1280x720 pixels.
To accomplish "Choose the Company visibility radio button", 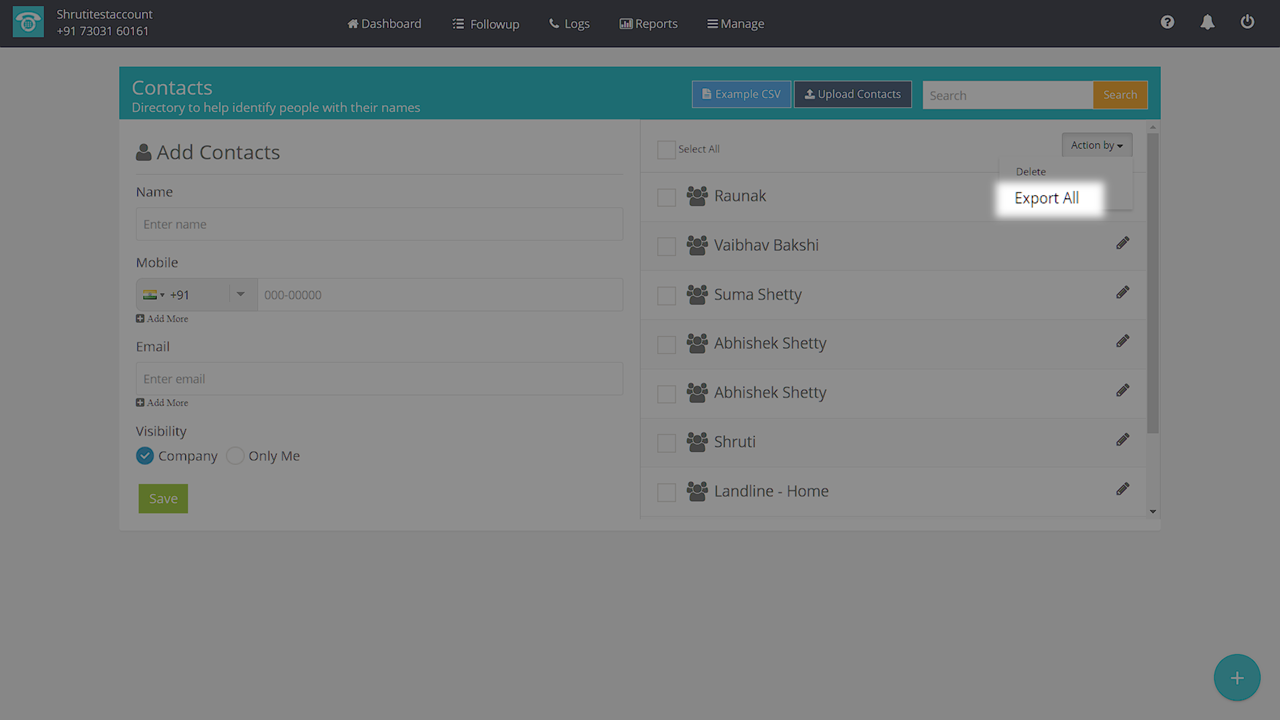I will click(x=145, y=456).
